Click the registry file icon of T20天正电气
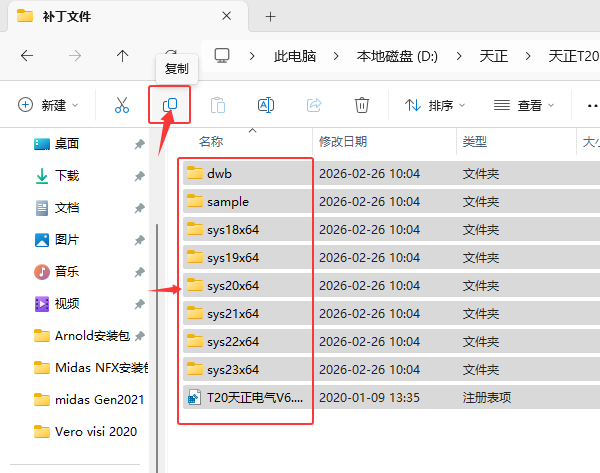This screenshot has width=600, height=473. [194, 397]
